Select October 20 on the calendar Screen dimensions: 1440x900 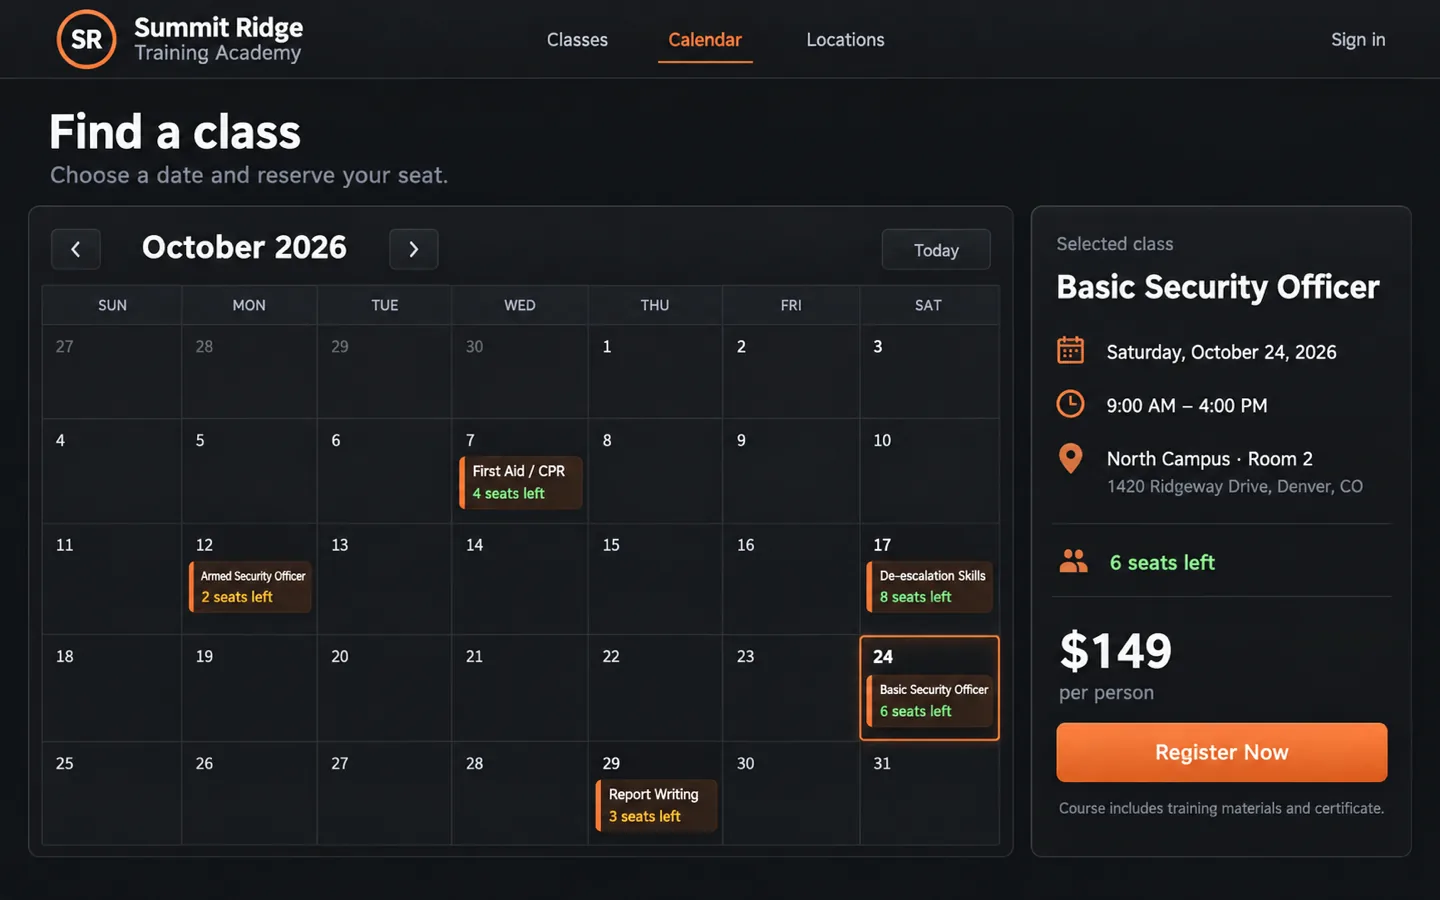point(385,688)
